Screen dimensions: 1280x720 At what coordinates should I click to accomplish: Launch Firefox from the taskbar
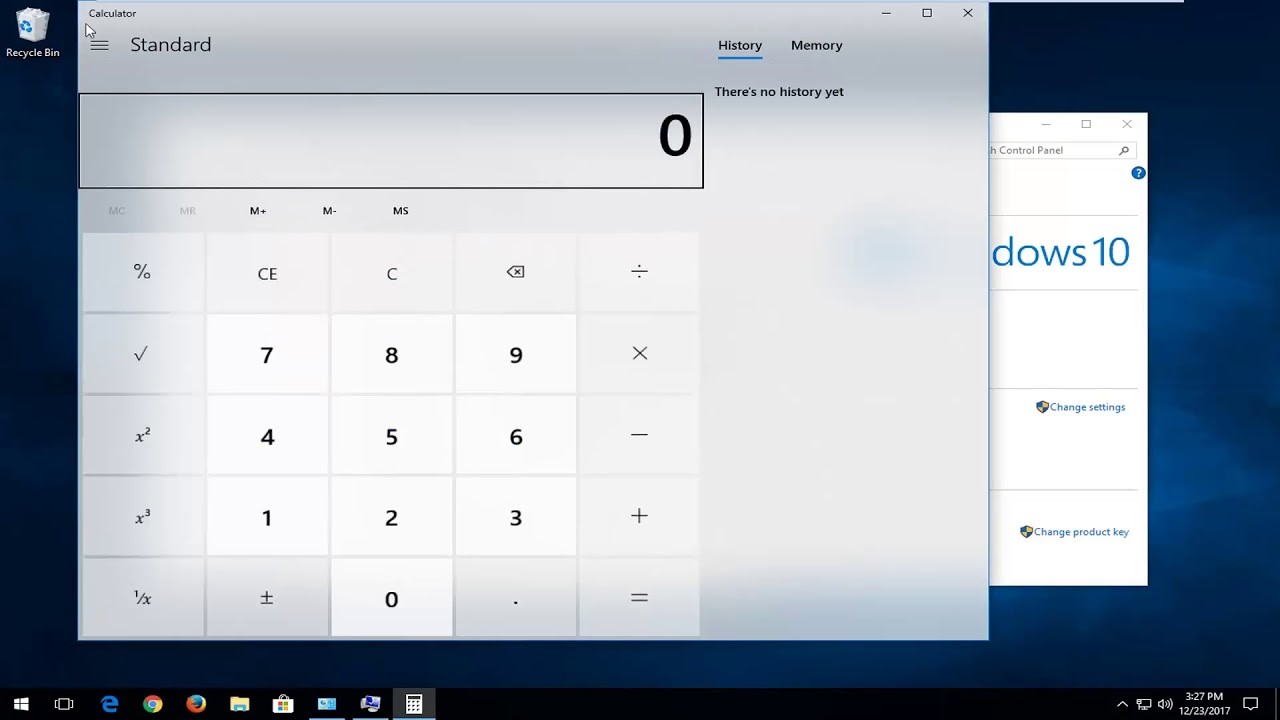(x=196, y=704)
